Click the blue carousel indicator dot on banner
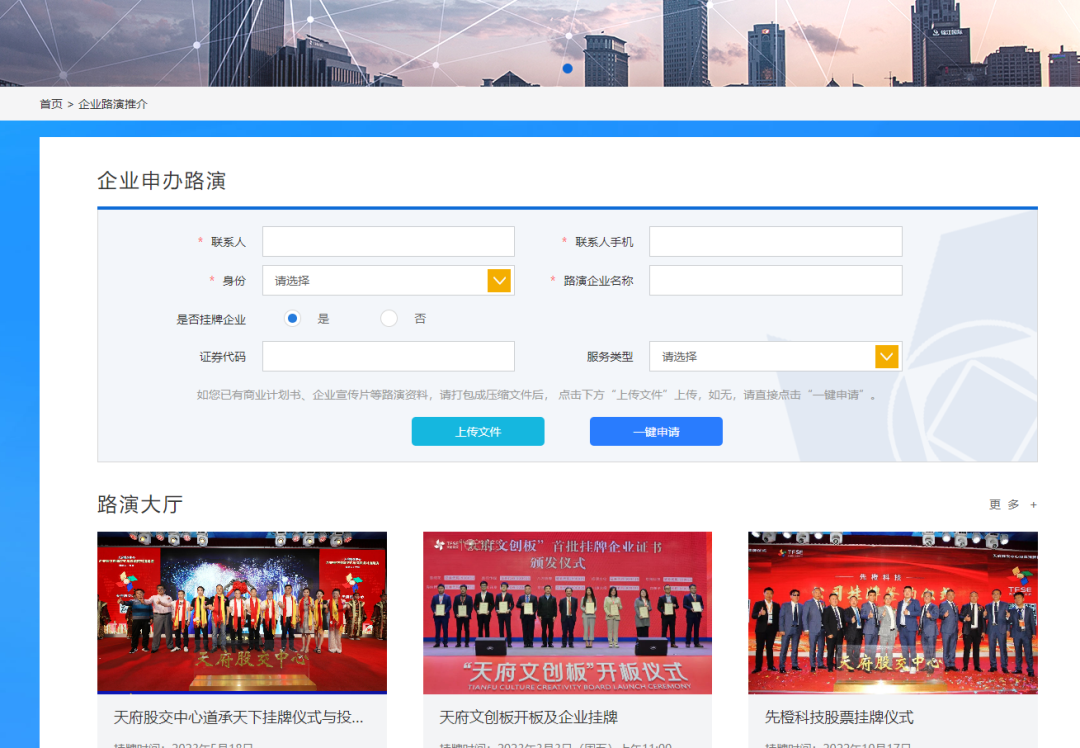Image resolution: width=1080 pixels, height=748 pixels. click(568, 68)
